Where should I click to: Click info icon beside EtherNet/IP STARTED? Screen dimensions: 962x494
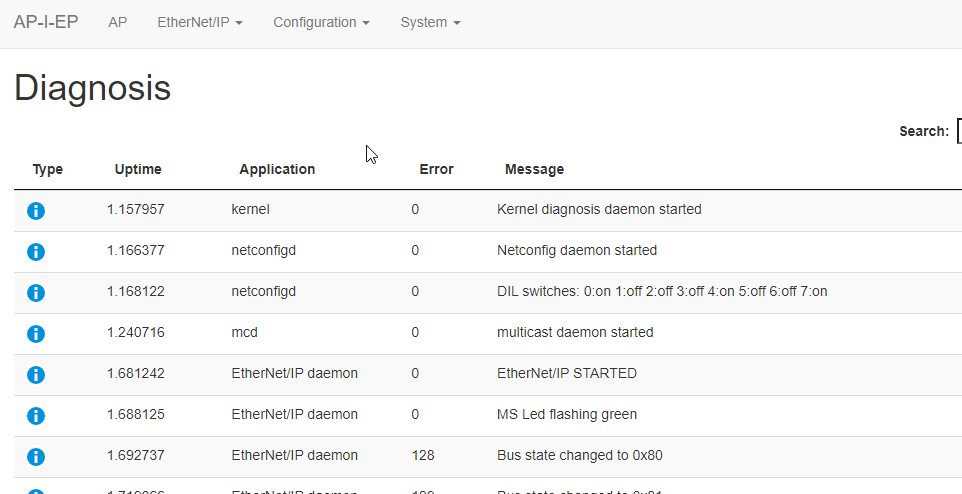click(36, 374)
